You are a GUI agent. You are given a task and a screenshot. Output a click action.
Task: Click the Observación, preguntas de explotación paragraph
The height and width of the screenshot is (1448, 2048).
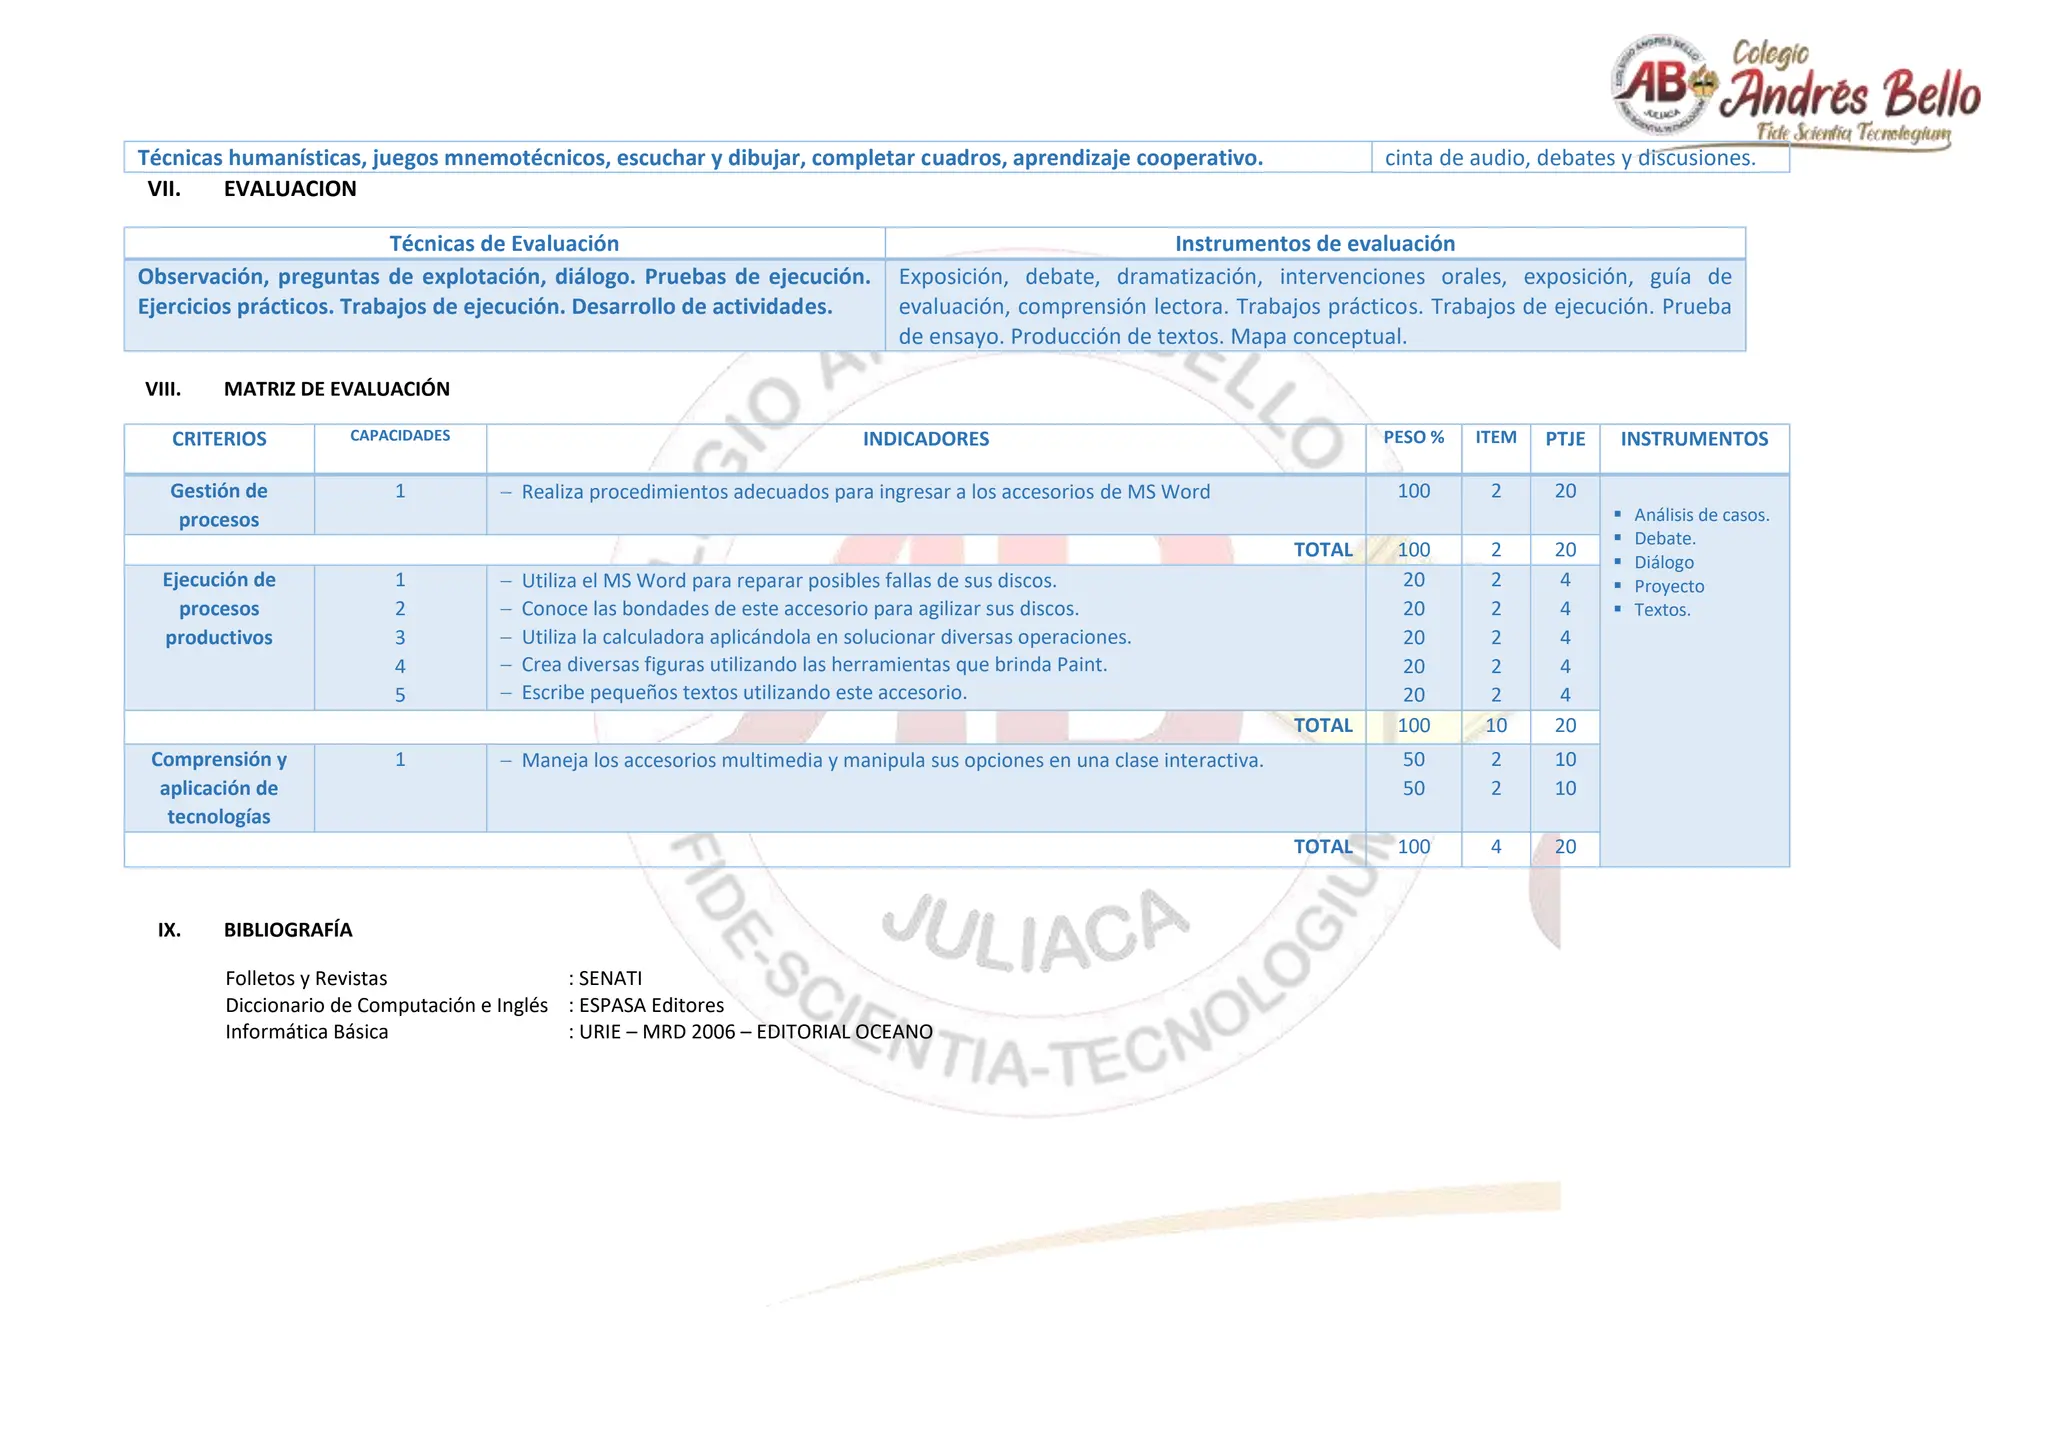click(x=504, y=292)
